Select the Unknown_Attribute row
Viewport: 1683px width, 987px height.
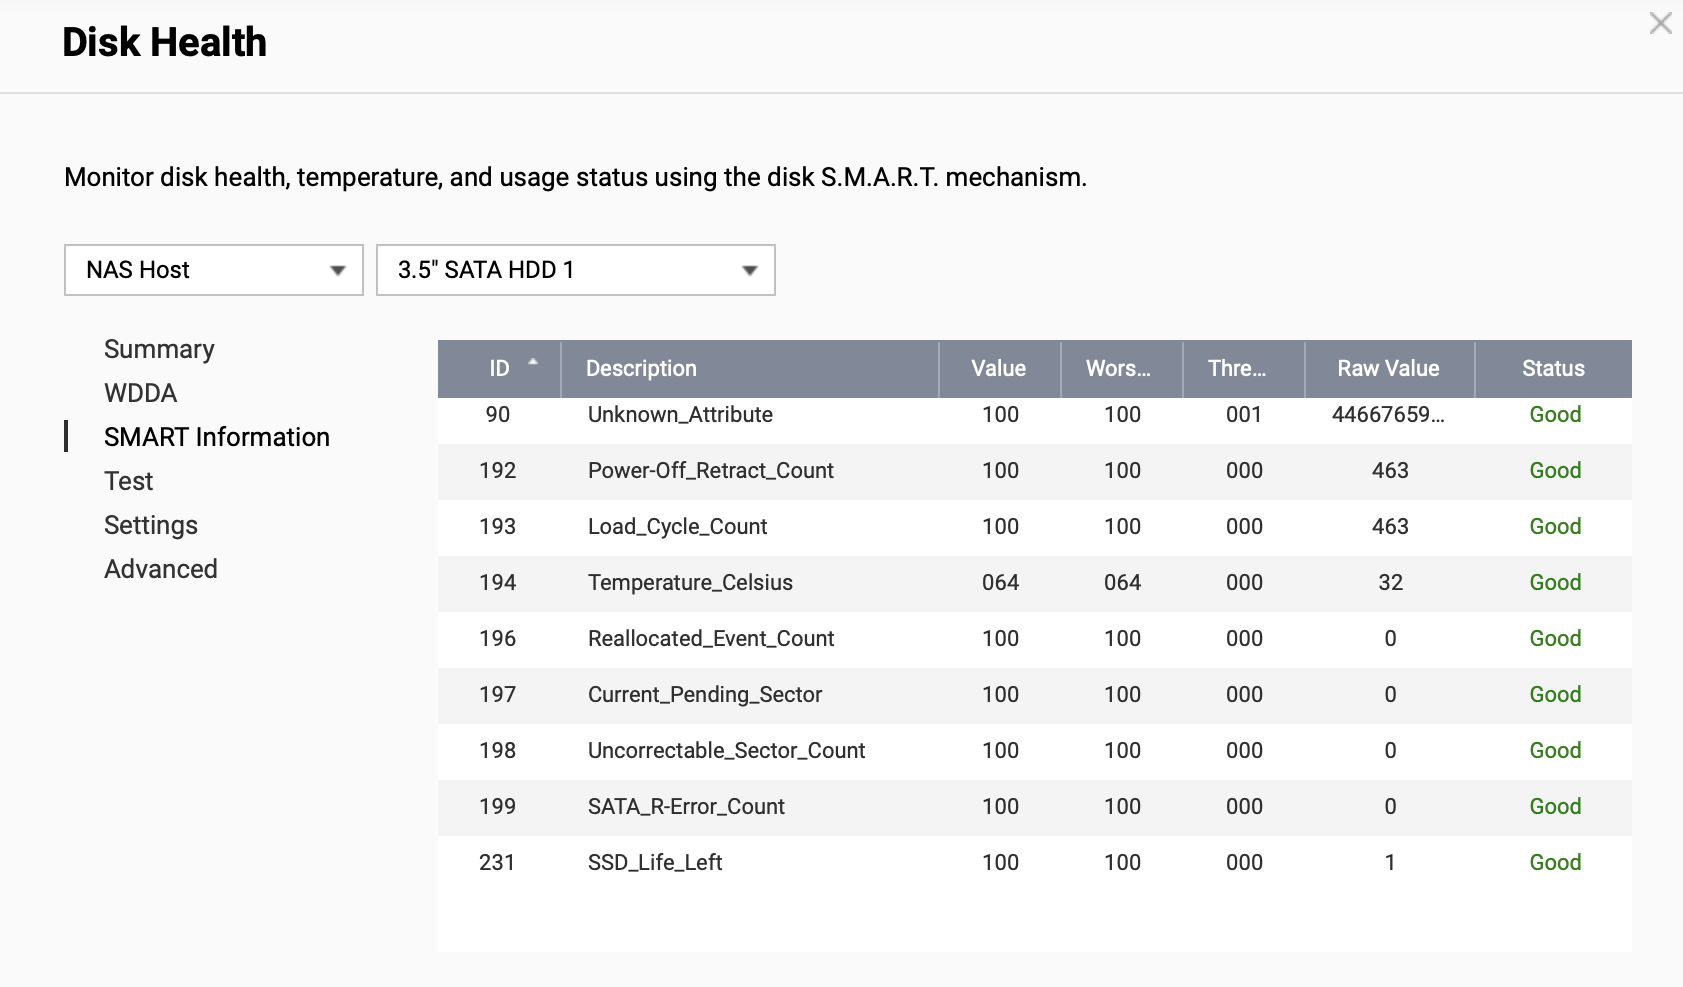680,415
